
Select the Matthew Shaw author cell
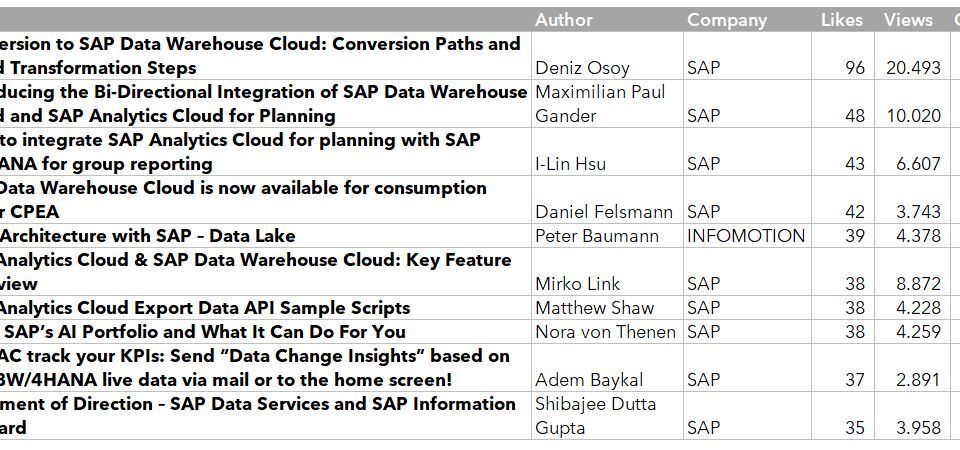point(607,307)
